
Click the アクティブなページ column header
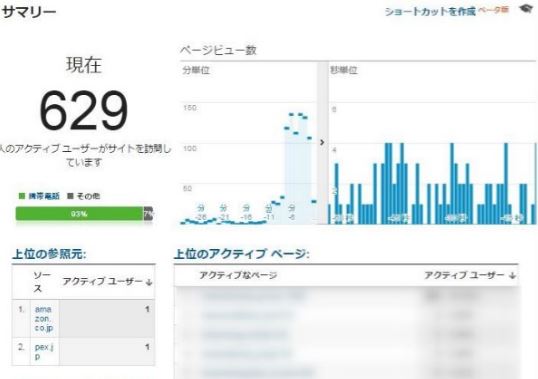point(238,275)
